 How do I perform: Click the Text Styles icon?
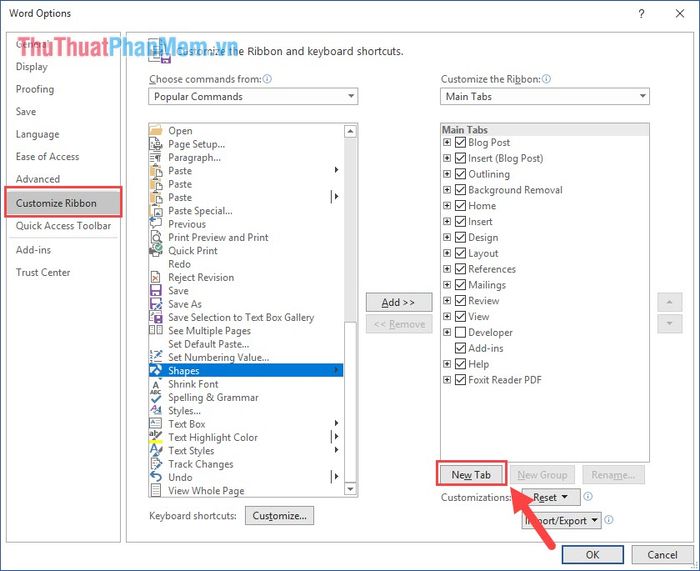[x=156, y=450]
